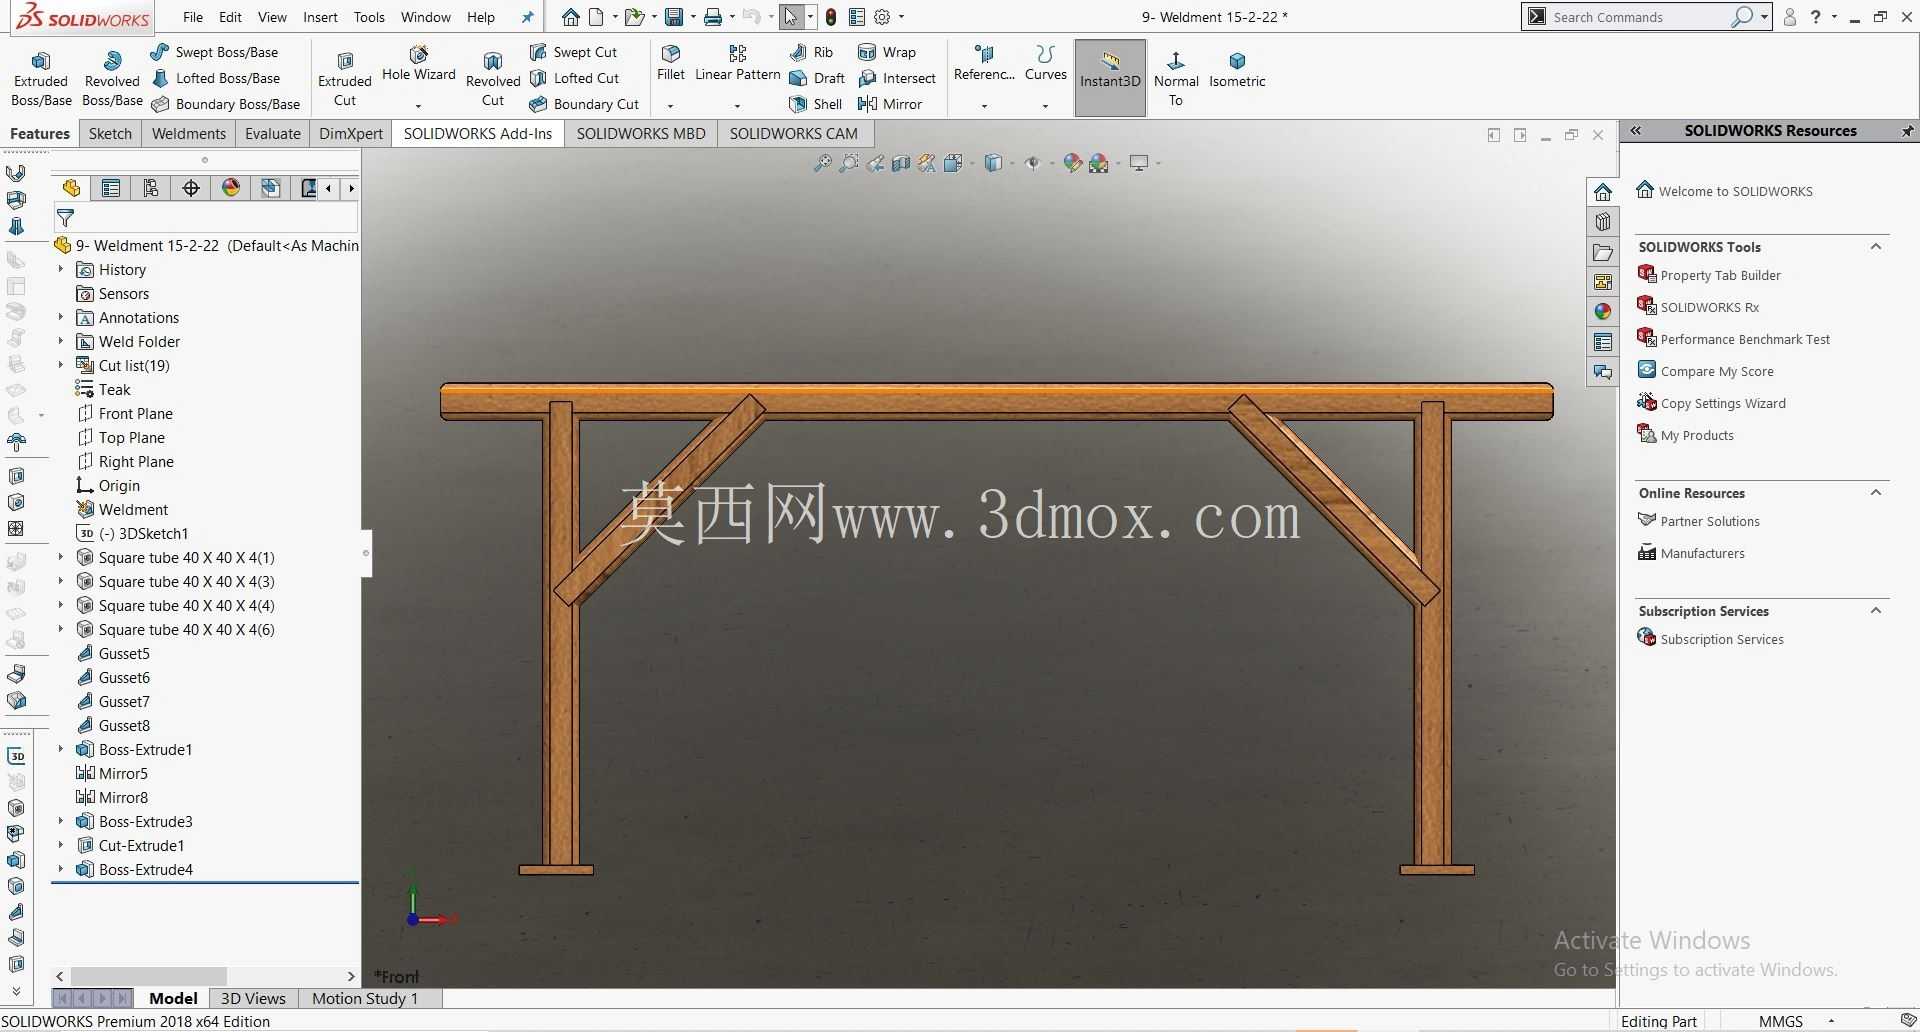This screenshot has width=1920, height=1032.
Task: Open the Hole Wizard tool
Action: (419, 63)
